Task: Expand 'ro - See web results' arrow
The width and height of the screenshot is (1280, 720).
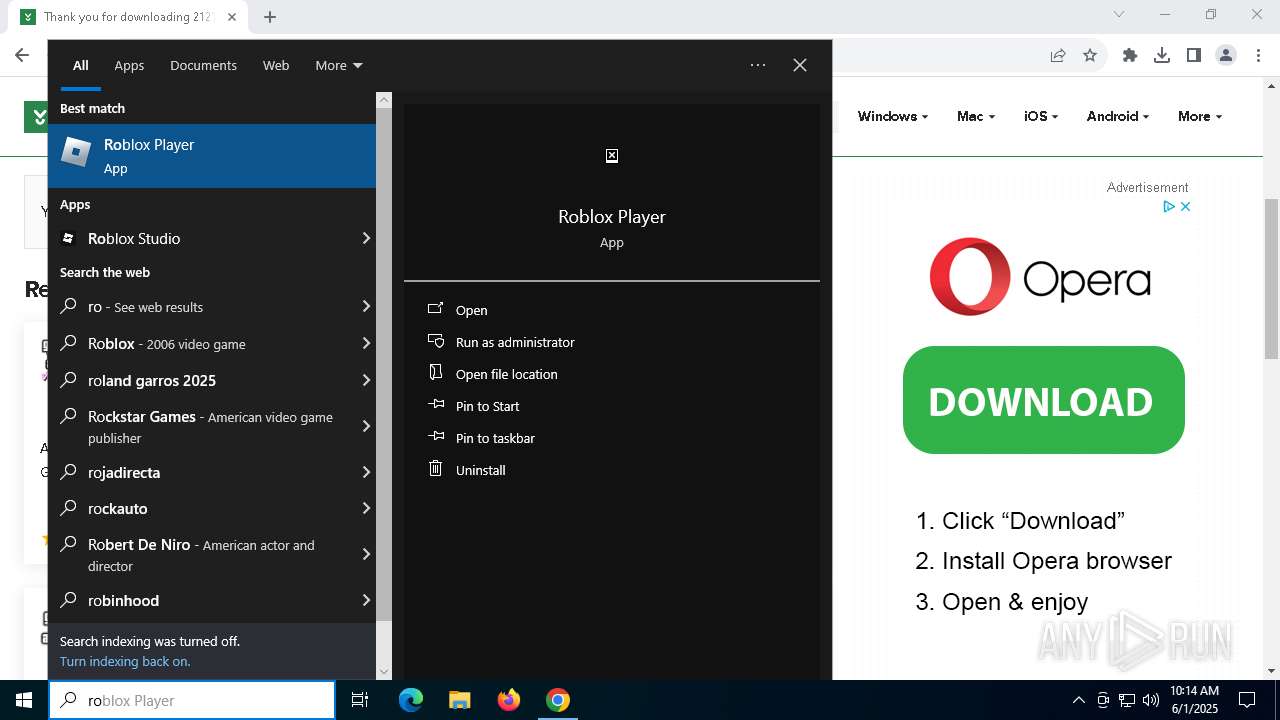Action: point(366,306)
